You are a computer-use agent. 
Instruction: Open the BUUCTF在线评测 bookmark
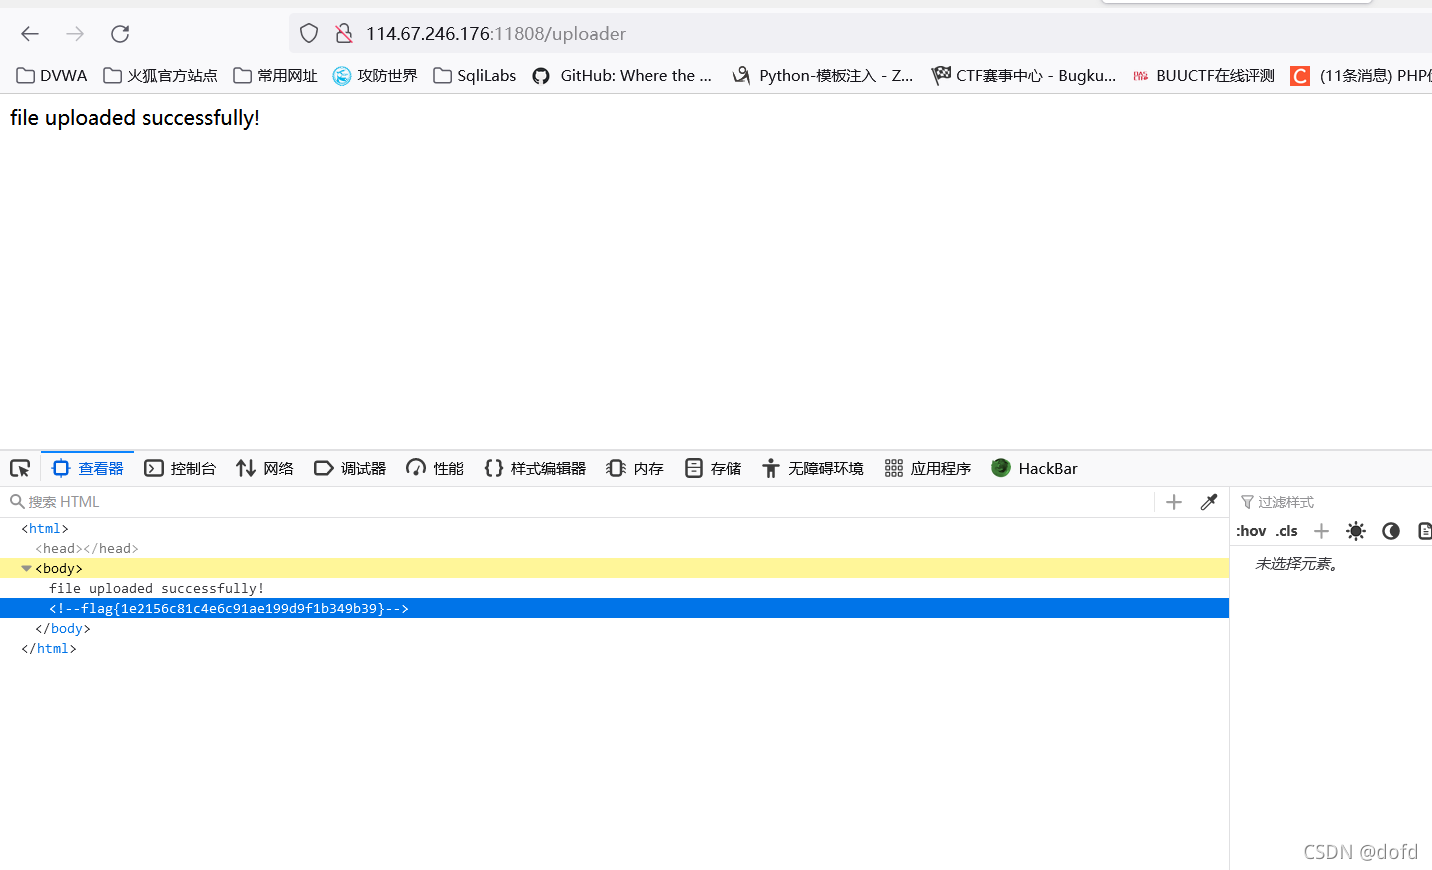[1204, 76]
